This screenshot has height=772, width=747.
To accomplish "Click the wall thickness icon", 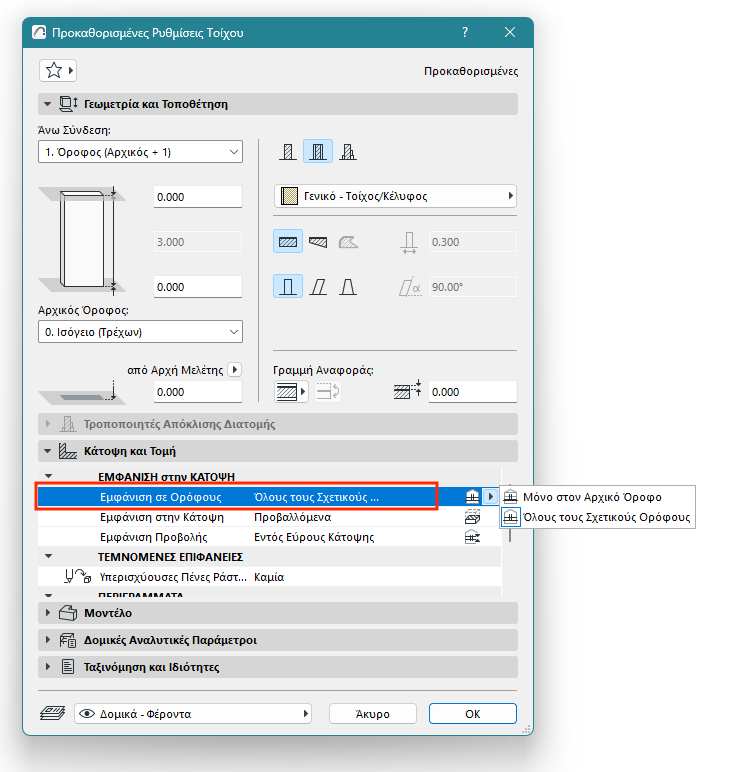I will tap(409, 242).
